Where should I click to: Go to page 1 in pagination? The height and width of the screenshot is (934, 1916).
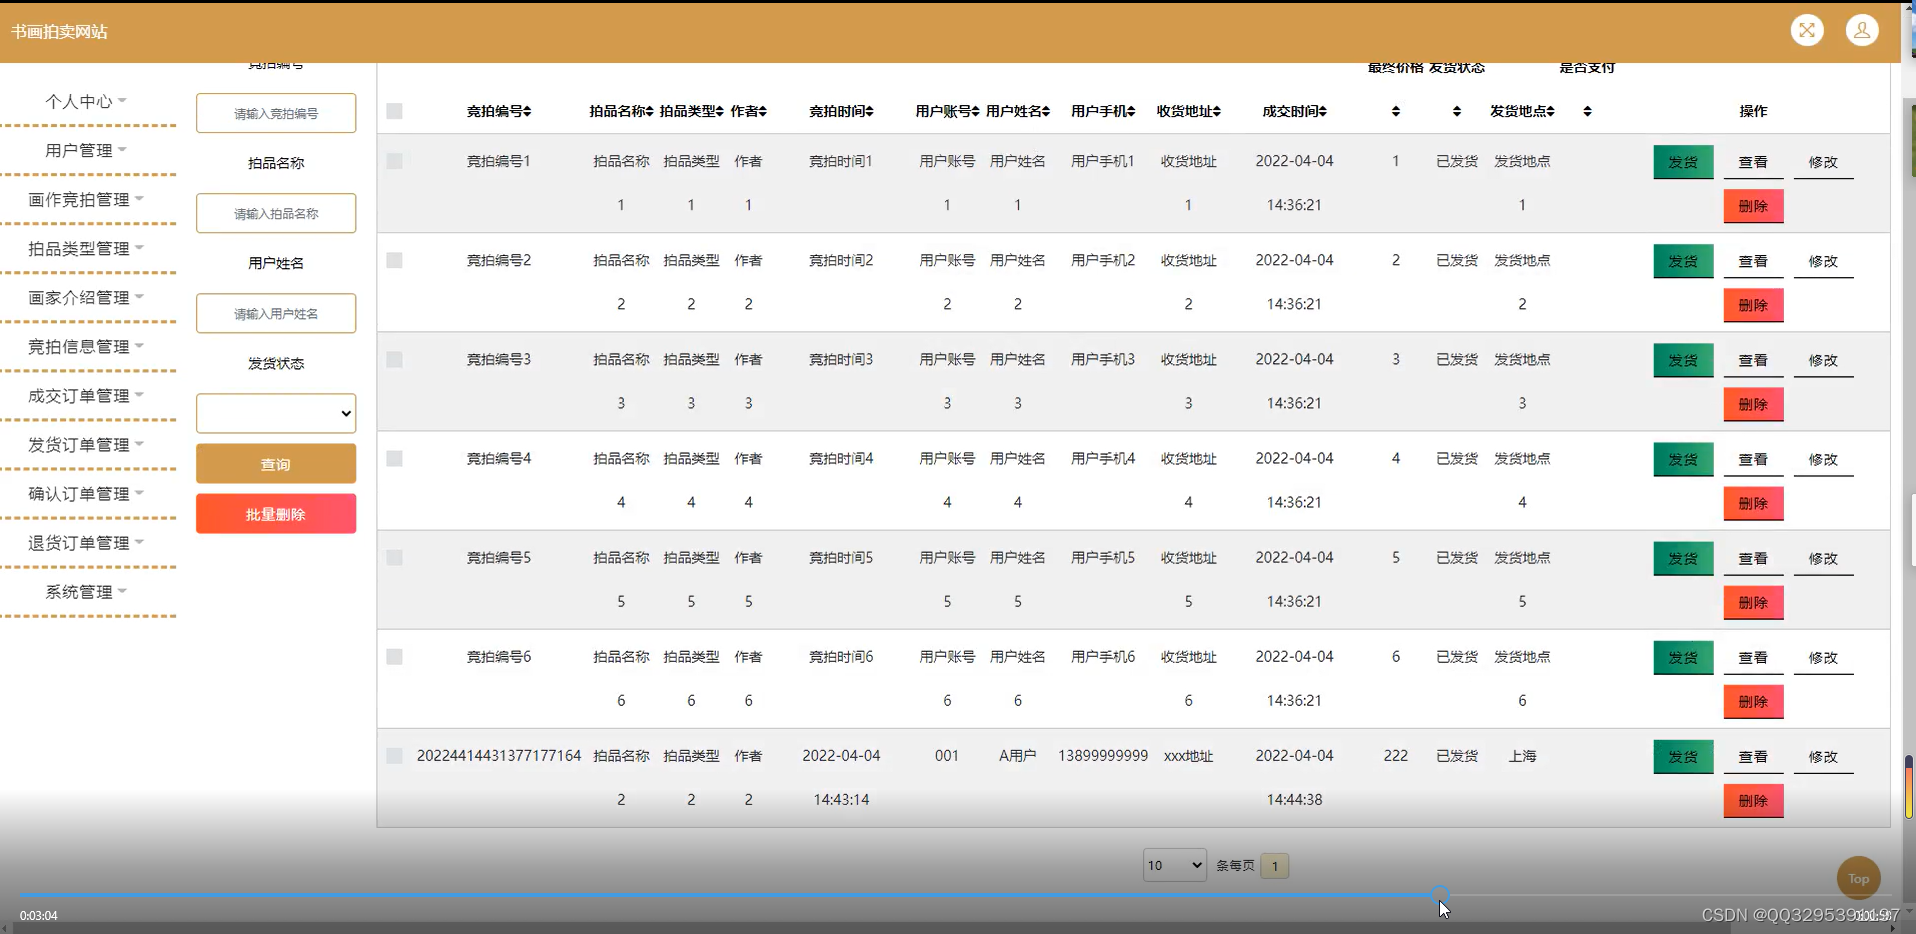click(1274, 866)
